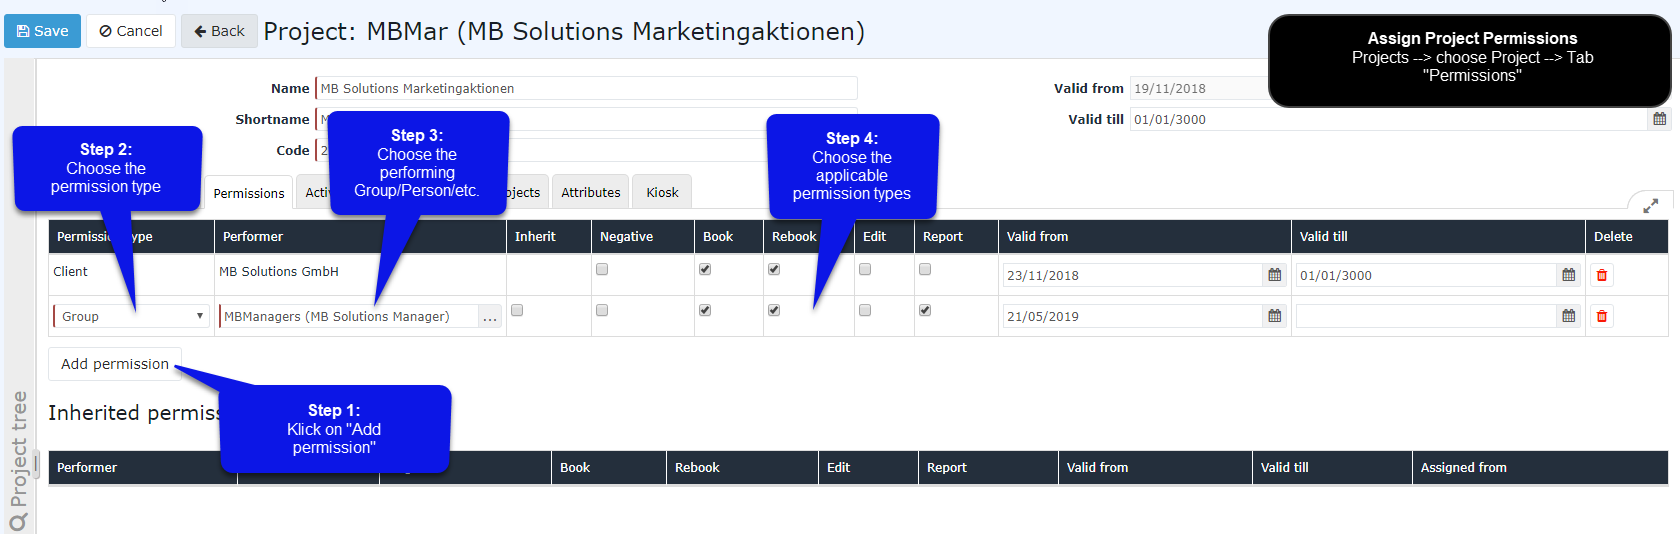
Task: Click the Save button
Action: pos(43,31)
